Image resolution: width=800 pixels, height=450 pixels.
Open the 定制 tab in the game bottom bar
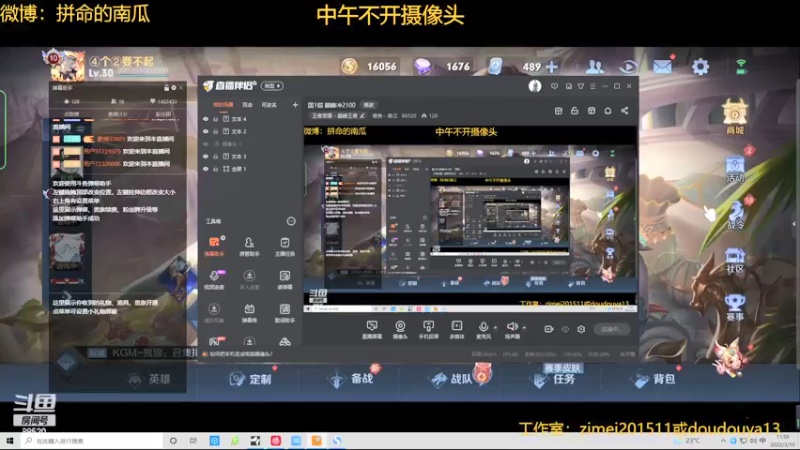(x=251, y=379)
